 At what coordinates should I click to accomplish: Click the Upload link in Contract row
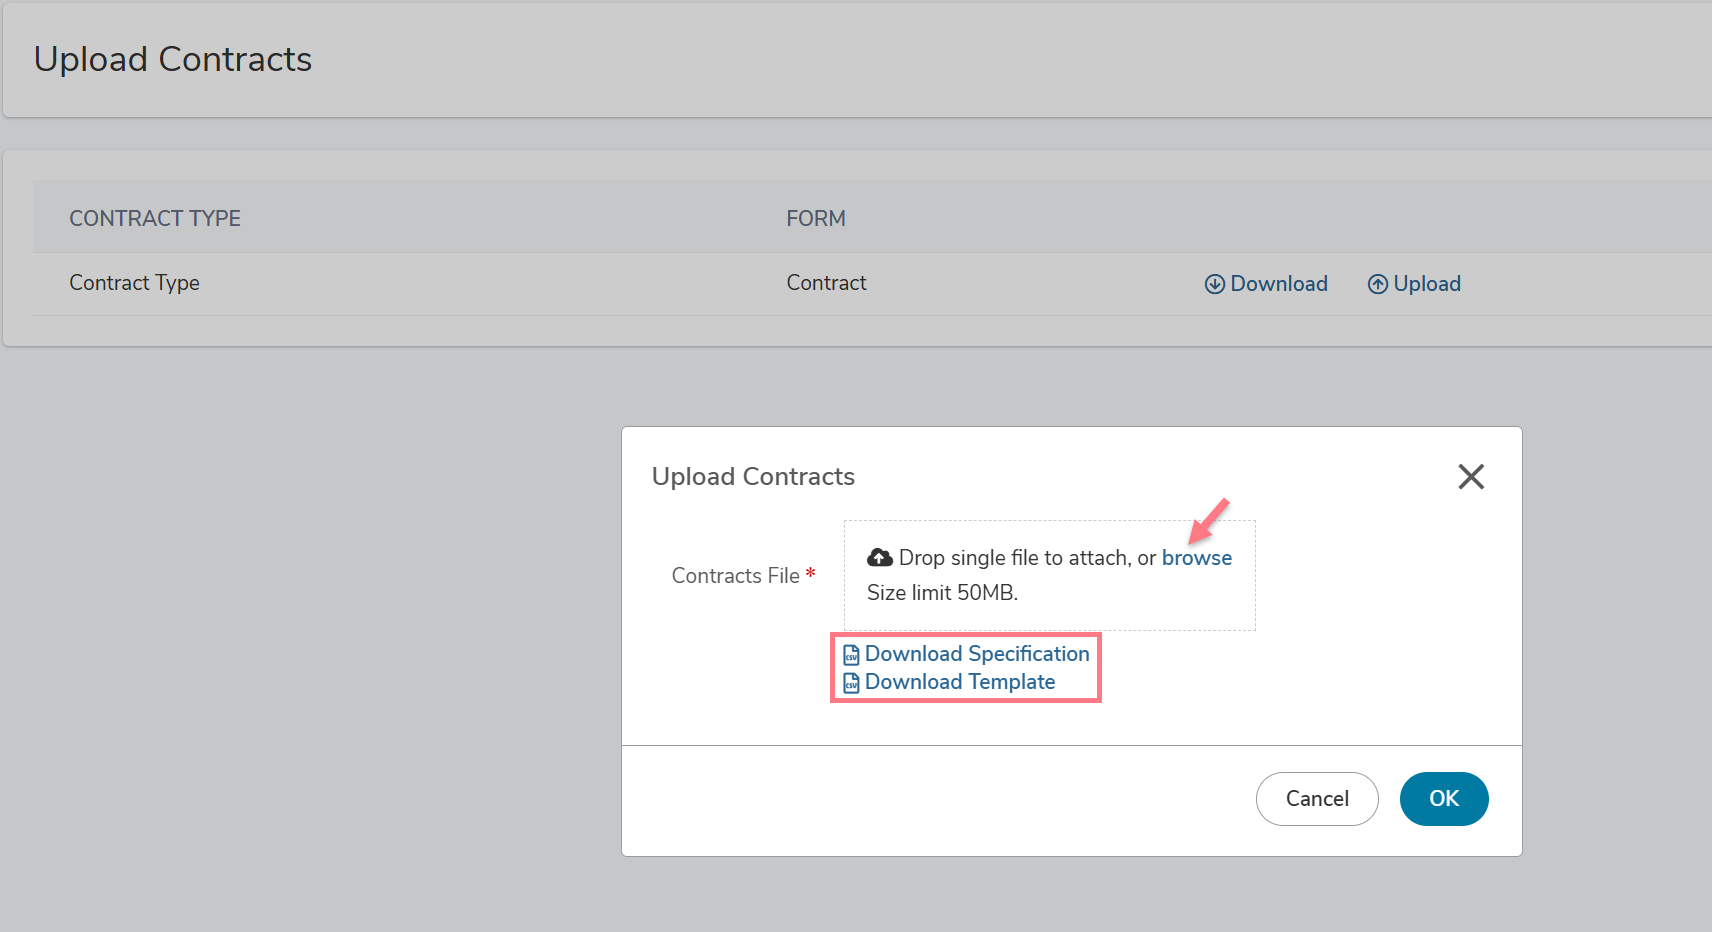(x=1415, y=284)
